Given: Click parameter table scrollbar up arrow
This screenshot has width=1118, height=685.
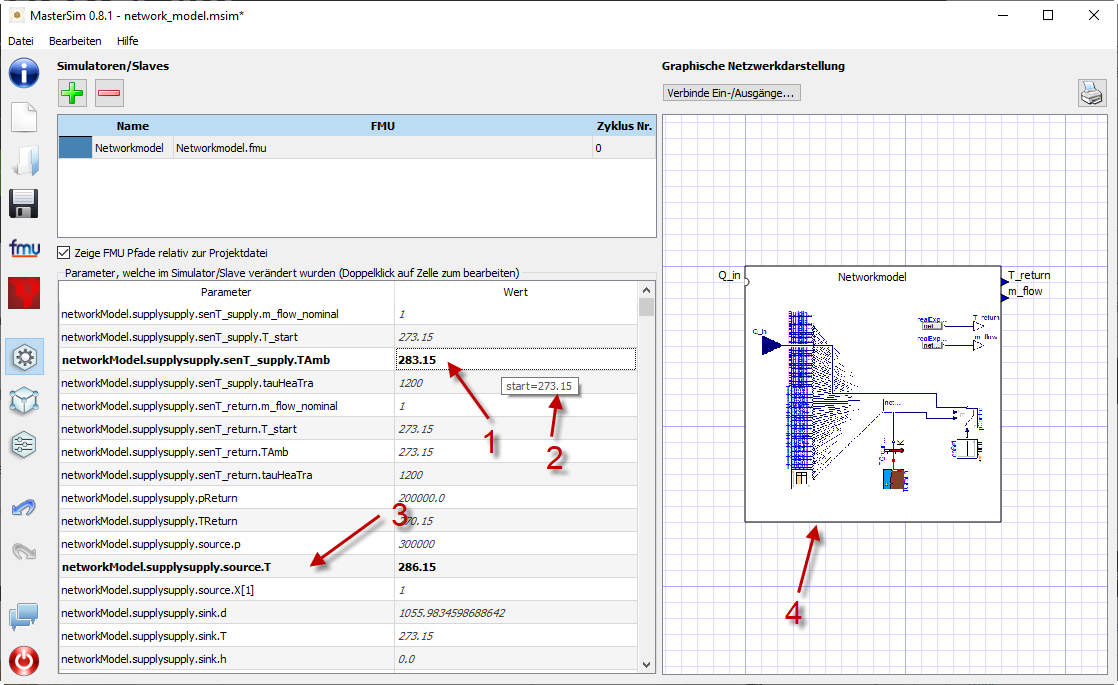Looking at the screenshot, I should (x=646, y=290).
